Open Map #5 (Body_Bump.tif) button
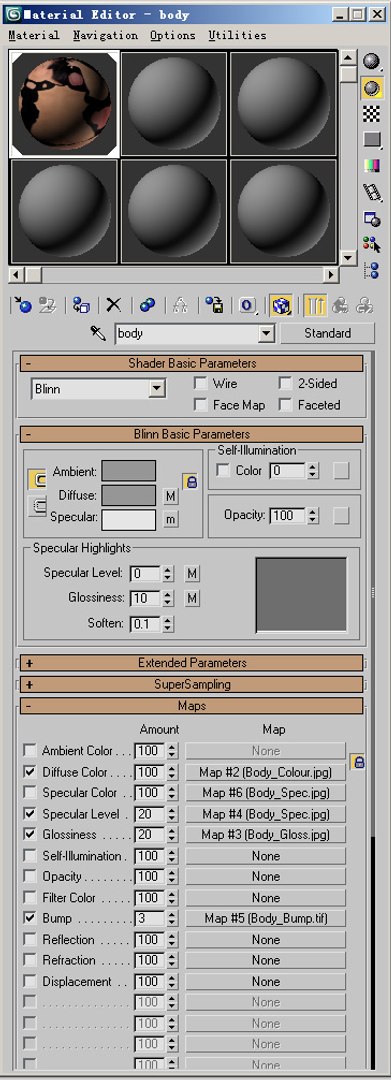The image size is (391, 1080). click(x=265, y=918)
